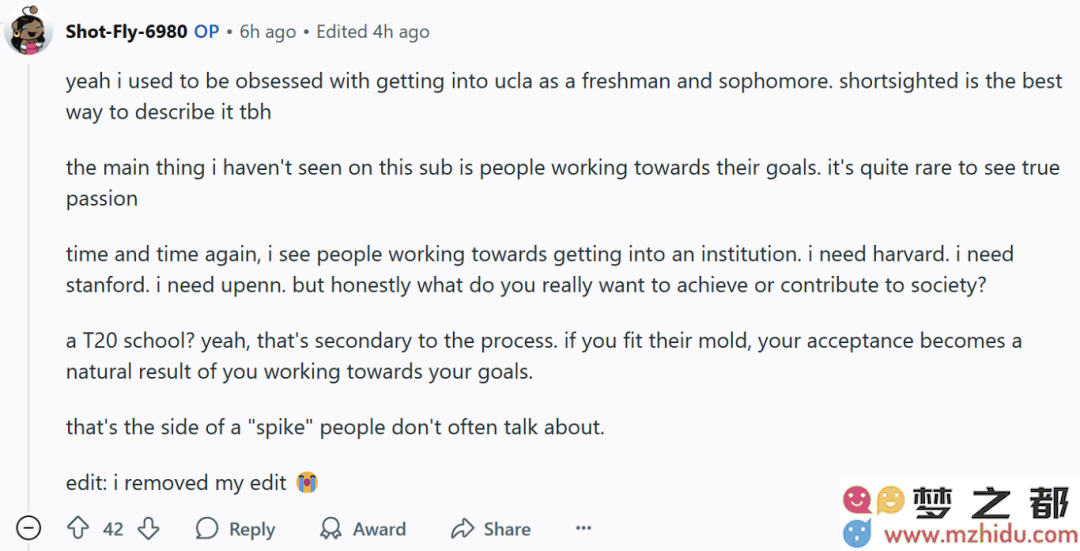1080x551 pixels.
Task: Click the blue OP badge
Action: tap(207, 32)
